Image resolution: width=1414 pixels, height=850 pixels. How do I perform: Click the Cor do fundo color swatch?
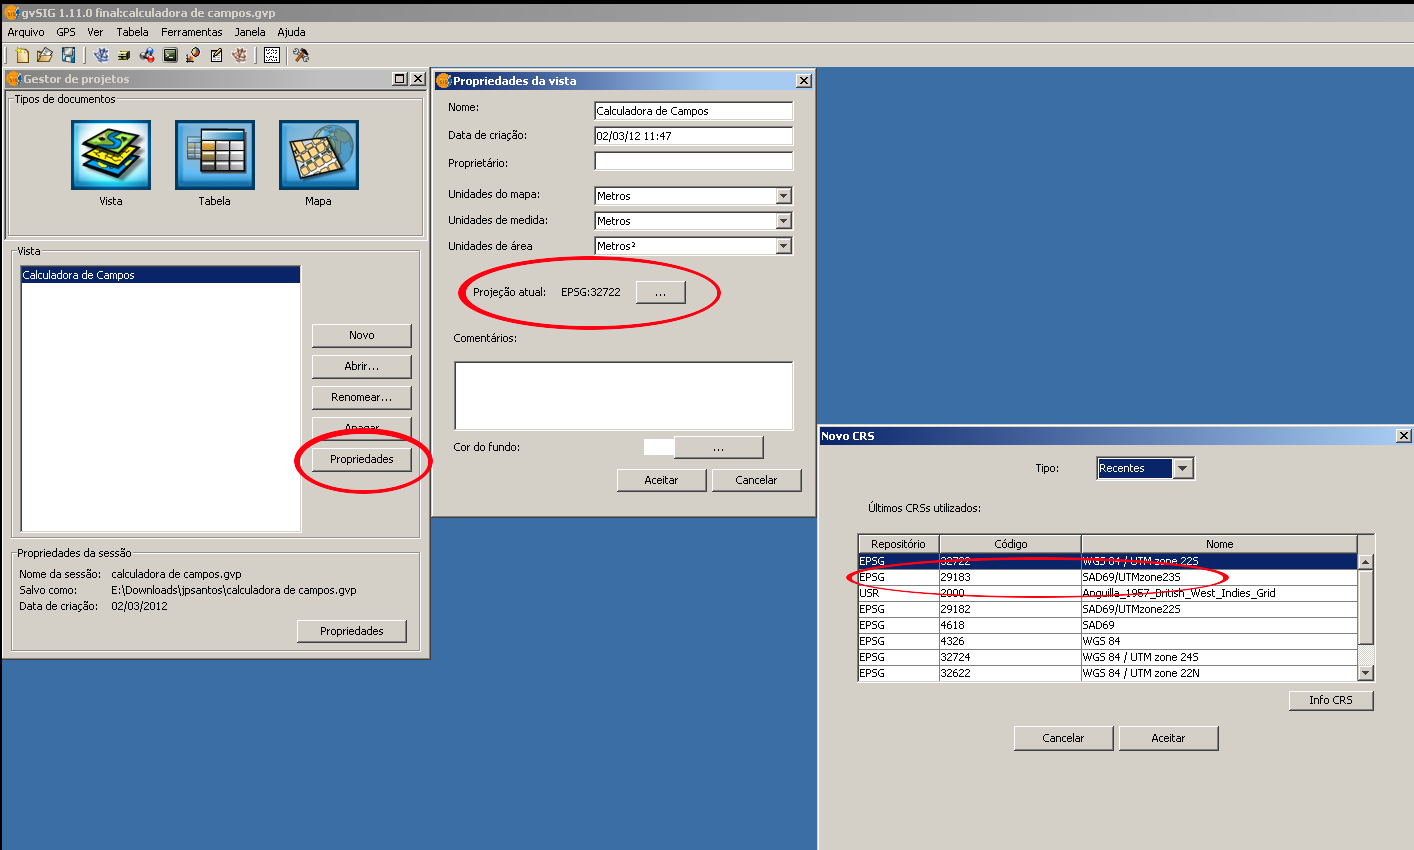click(x=658, y=447)
